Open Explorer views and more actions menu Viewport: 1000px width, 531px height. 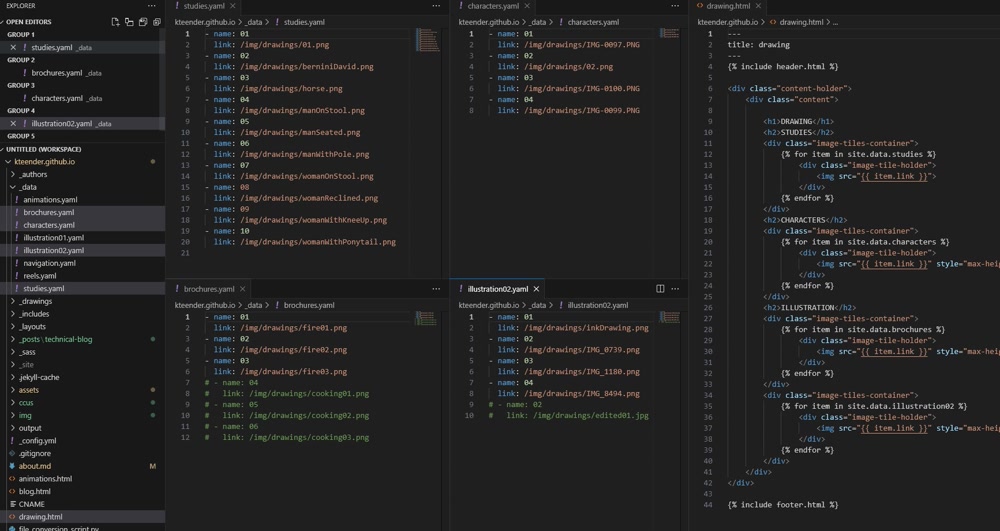coord(151,6)
